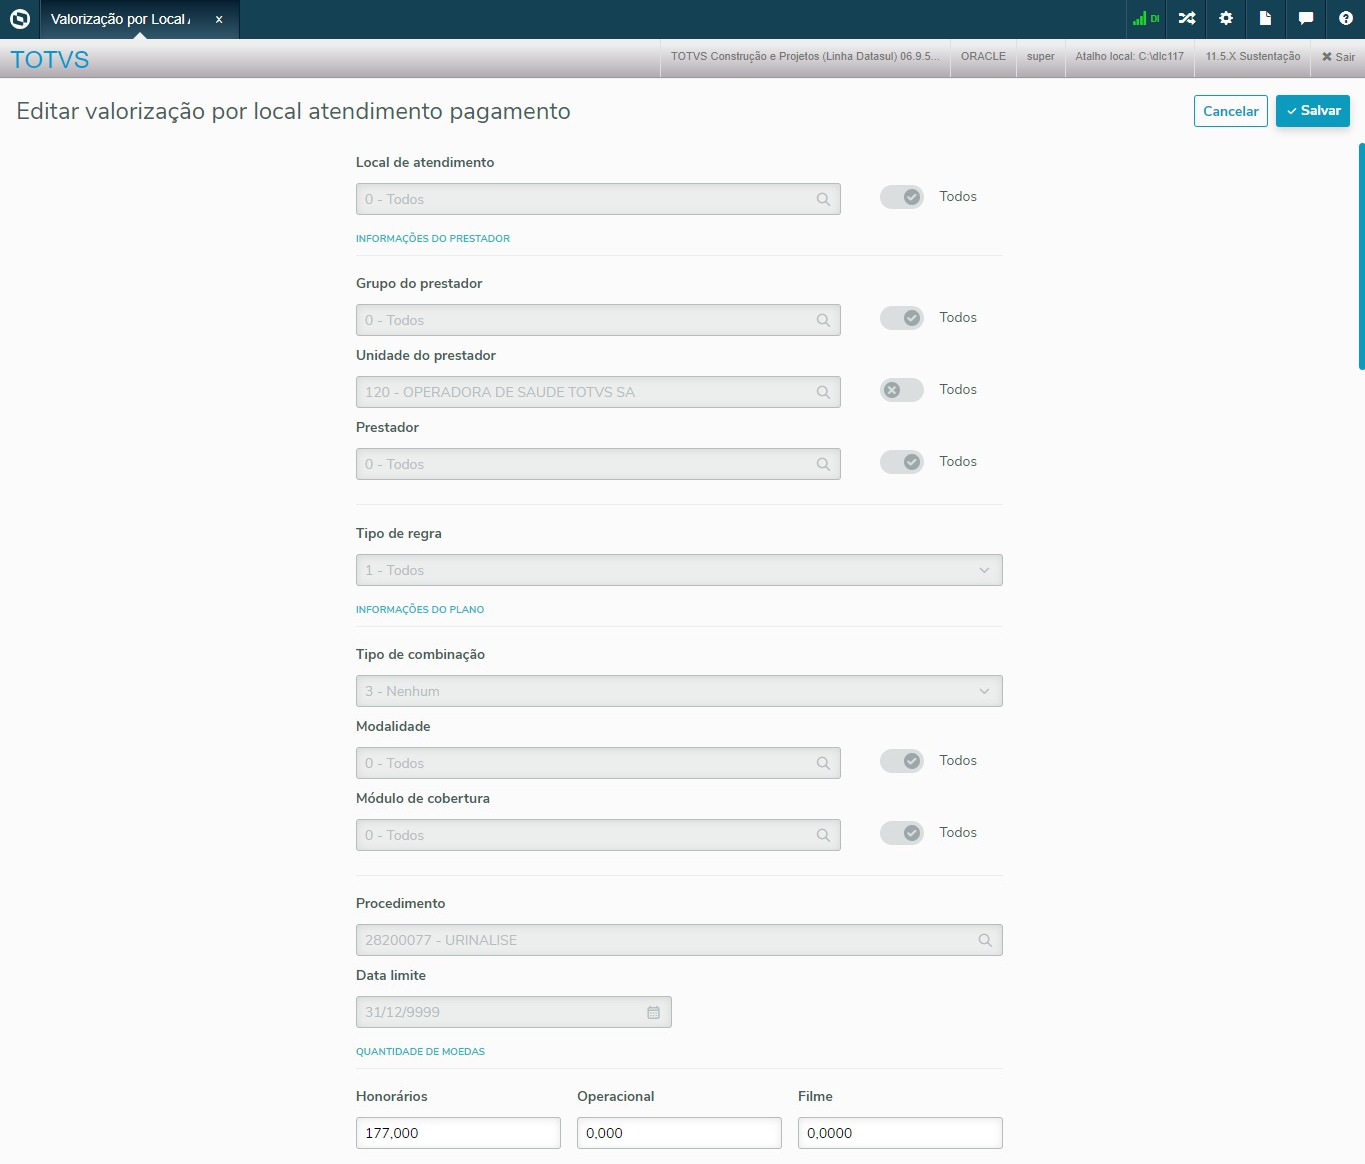1365x1164 pixels.
Task: Click the Cancelar button
Action: (x=1230, y=111)
